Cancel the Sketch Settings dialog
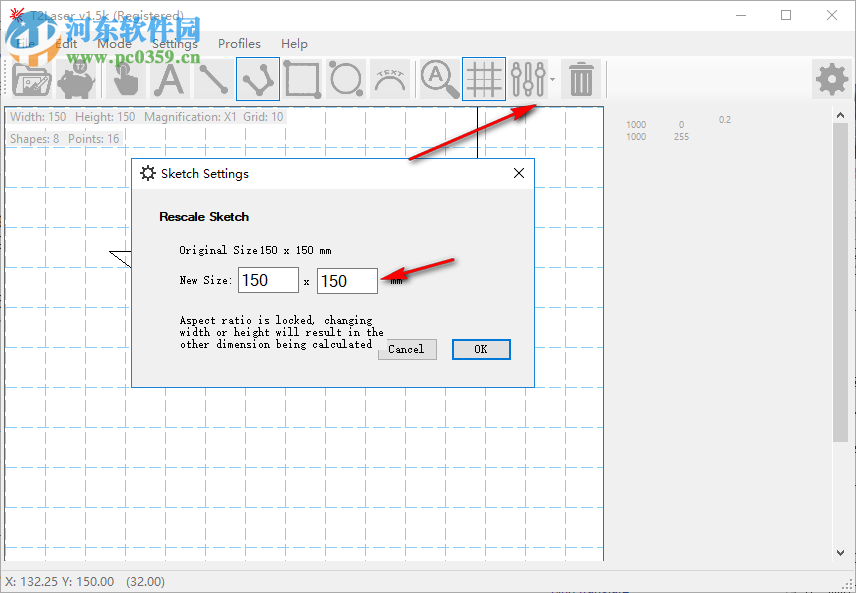The width and height of the screenshot is (856, 593). click(407, 349)
